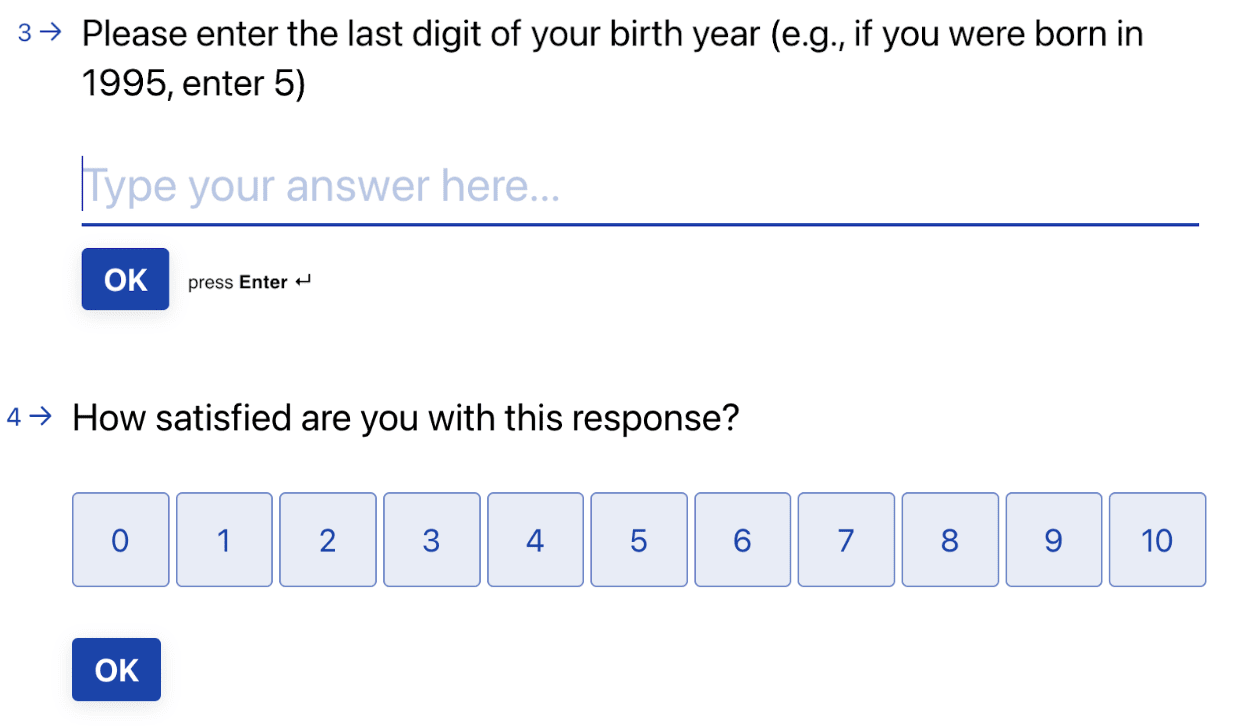1238x728 pixels.
Task: Choose the maximum rating 10
Action: point(1157,540)
